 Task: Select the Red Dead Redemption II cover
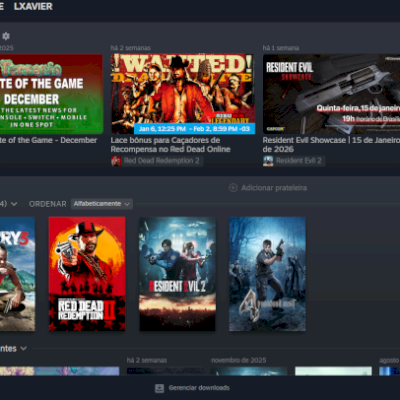87,274
